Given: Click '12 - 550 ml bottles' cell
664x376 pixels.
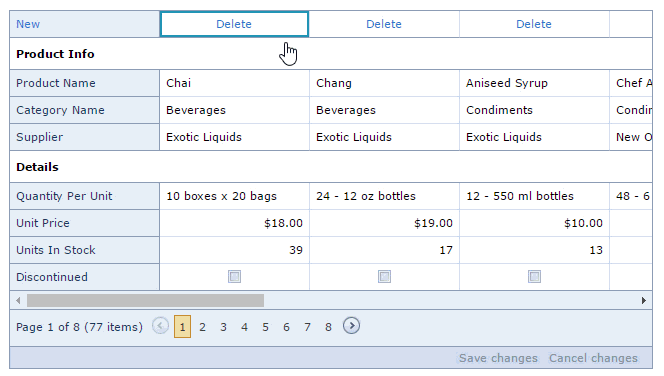Looking at the screenshot, I should coord(534,196).
